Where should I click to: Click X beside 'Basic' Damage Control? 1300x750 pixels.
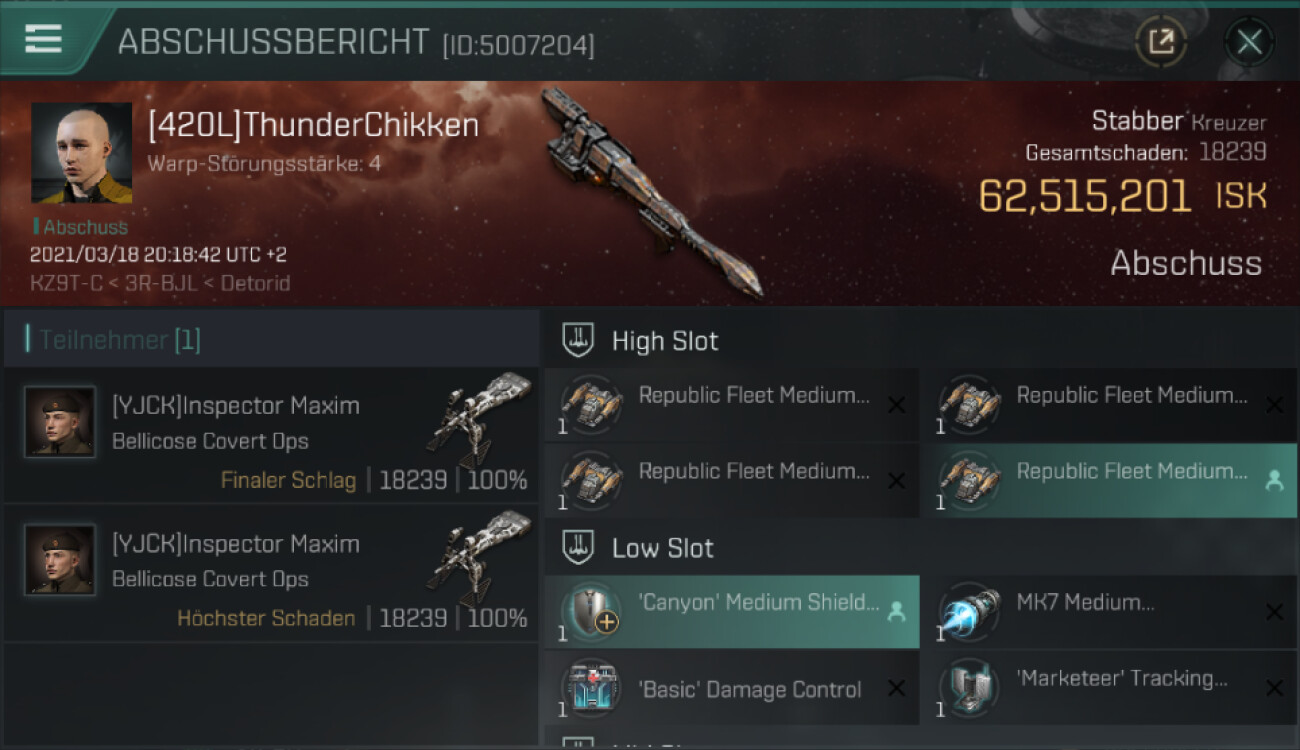click(896, 688)
